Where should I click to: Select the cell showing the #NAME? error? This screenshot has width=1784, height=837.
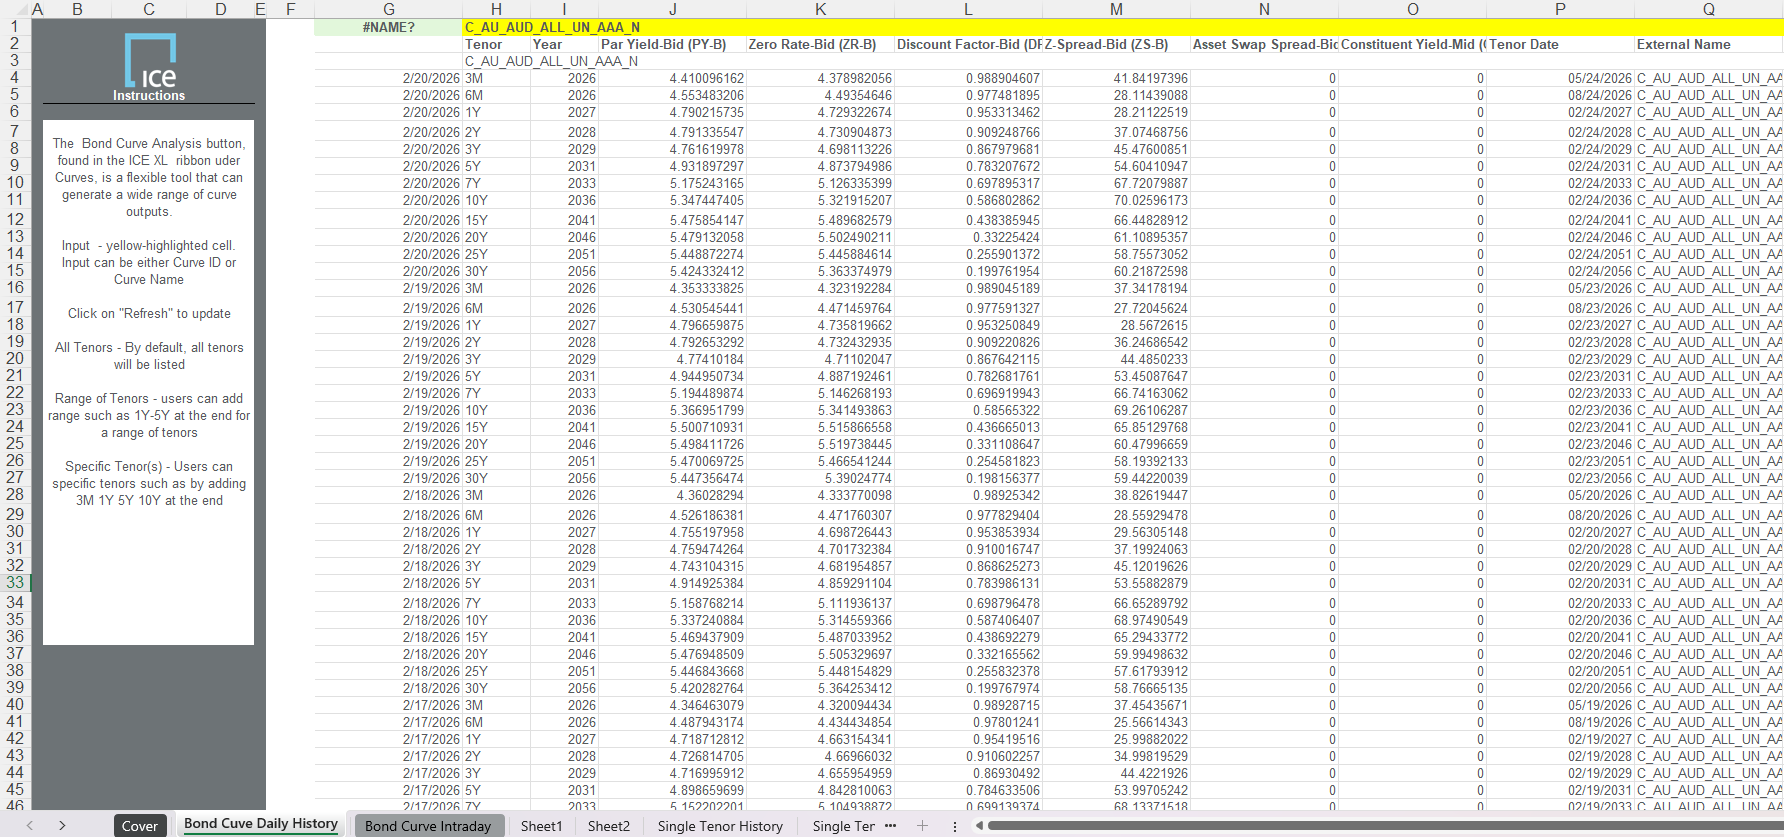tap(388, 27)
